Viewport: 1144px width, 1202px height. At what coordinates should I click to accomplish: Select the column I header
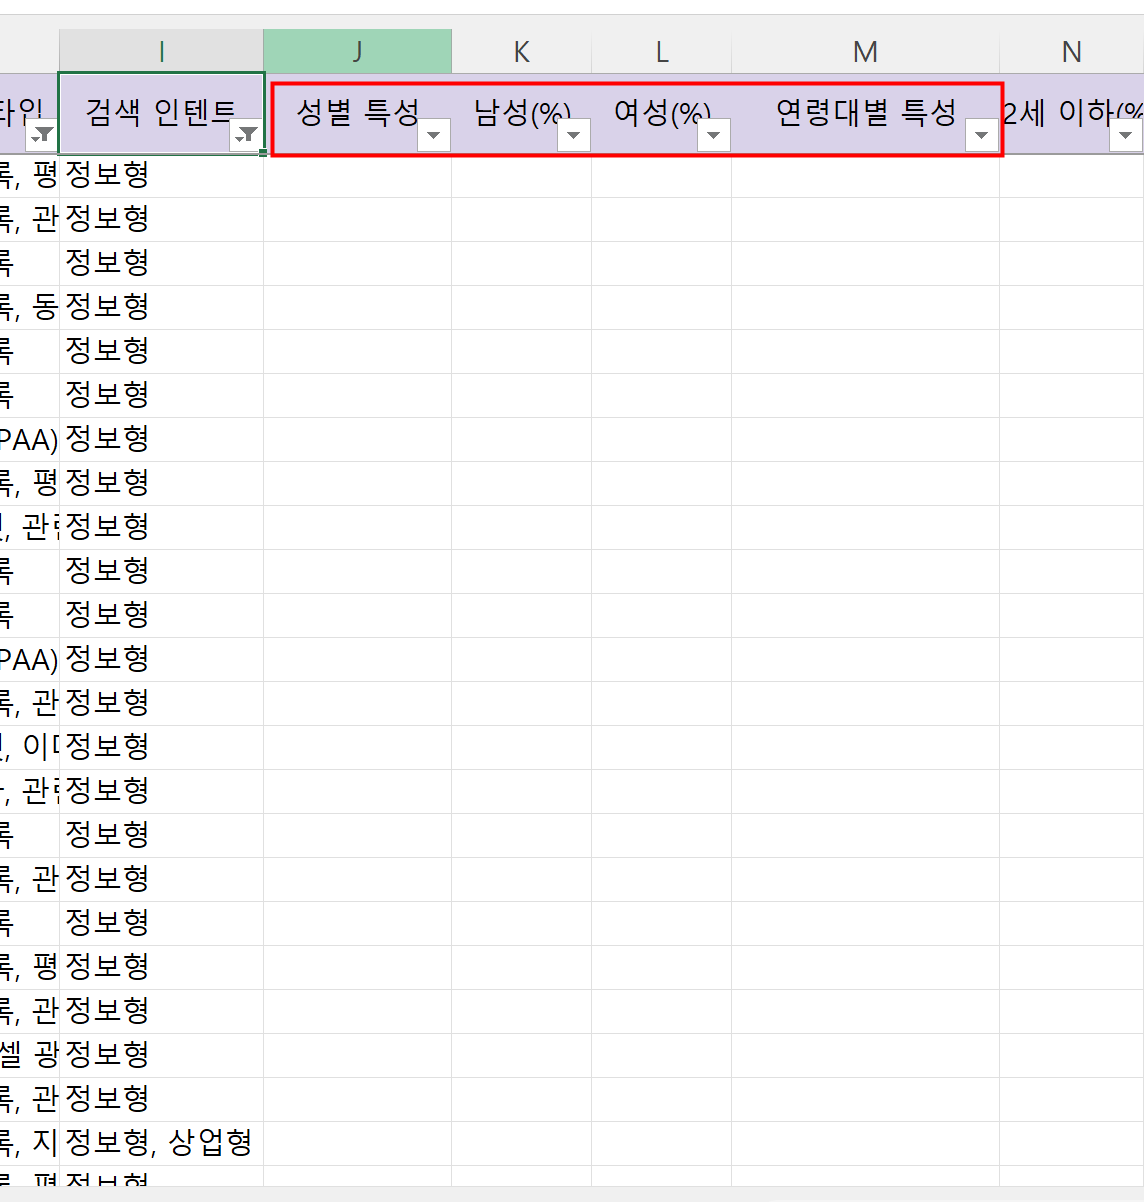(161, 52)
